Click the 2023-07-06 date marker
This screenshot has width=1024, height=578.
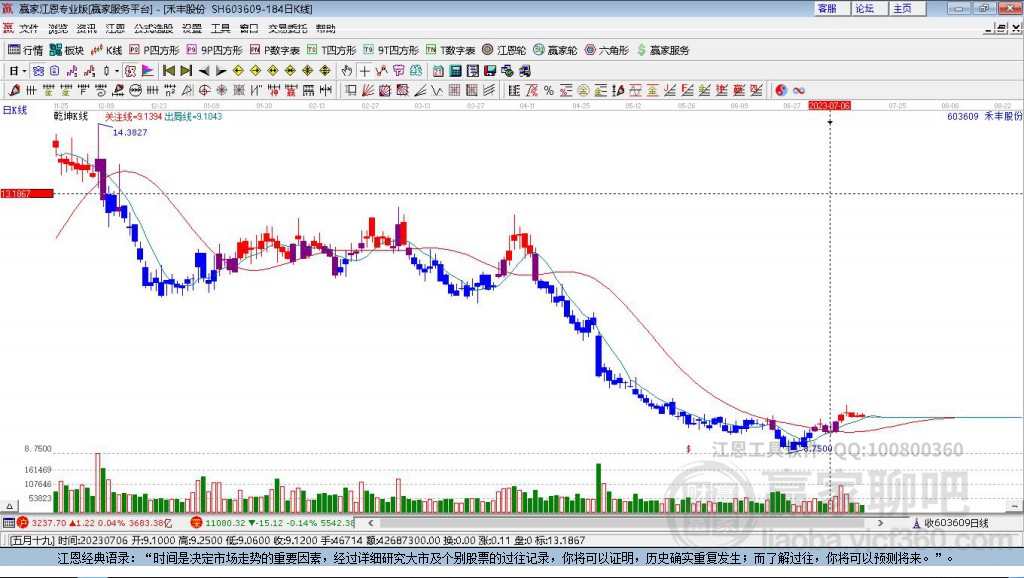(x=829, y=105)
